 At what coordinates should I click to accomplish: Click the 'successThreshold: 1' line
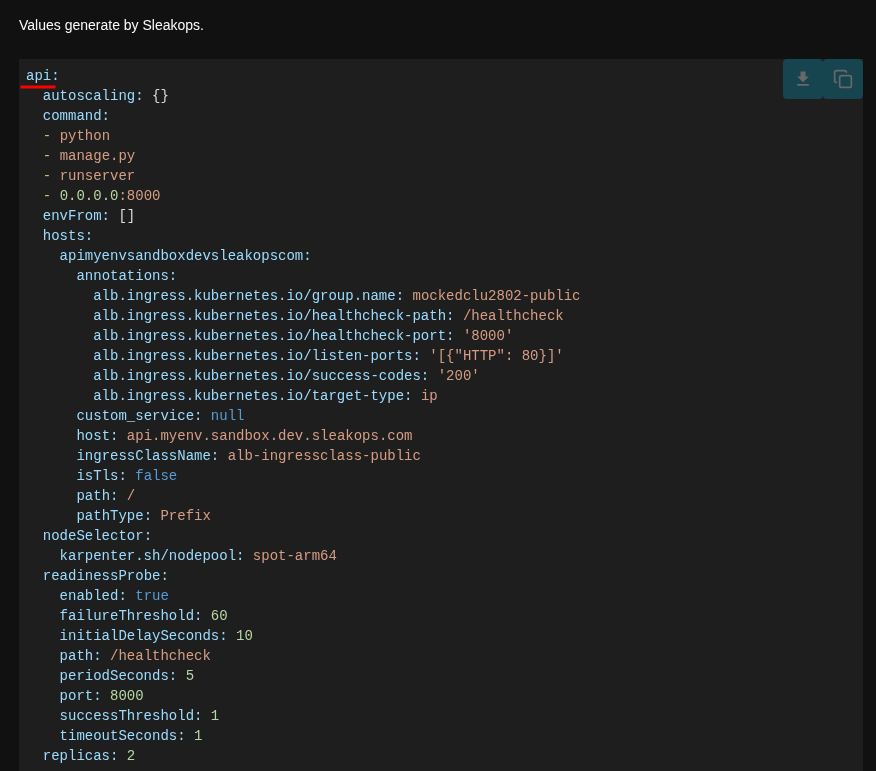140,716
